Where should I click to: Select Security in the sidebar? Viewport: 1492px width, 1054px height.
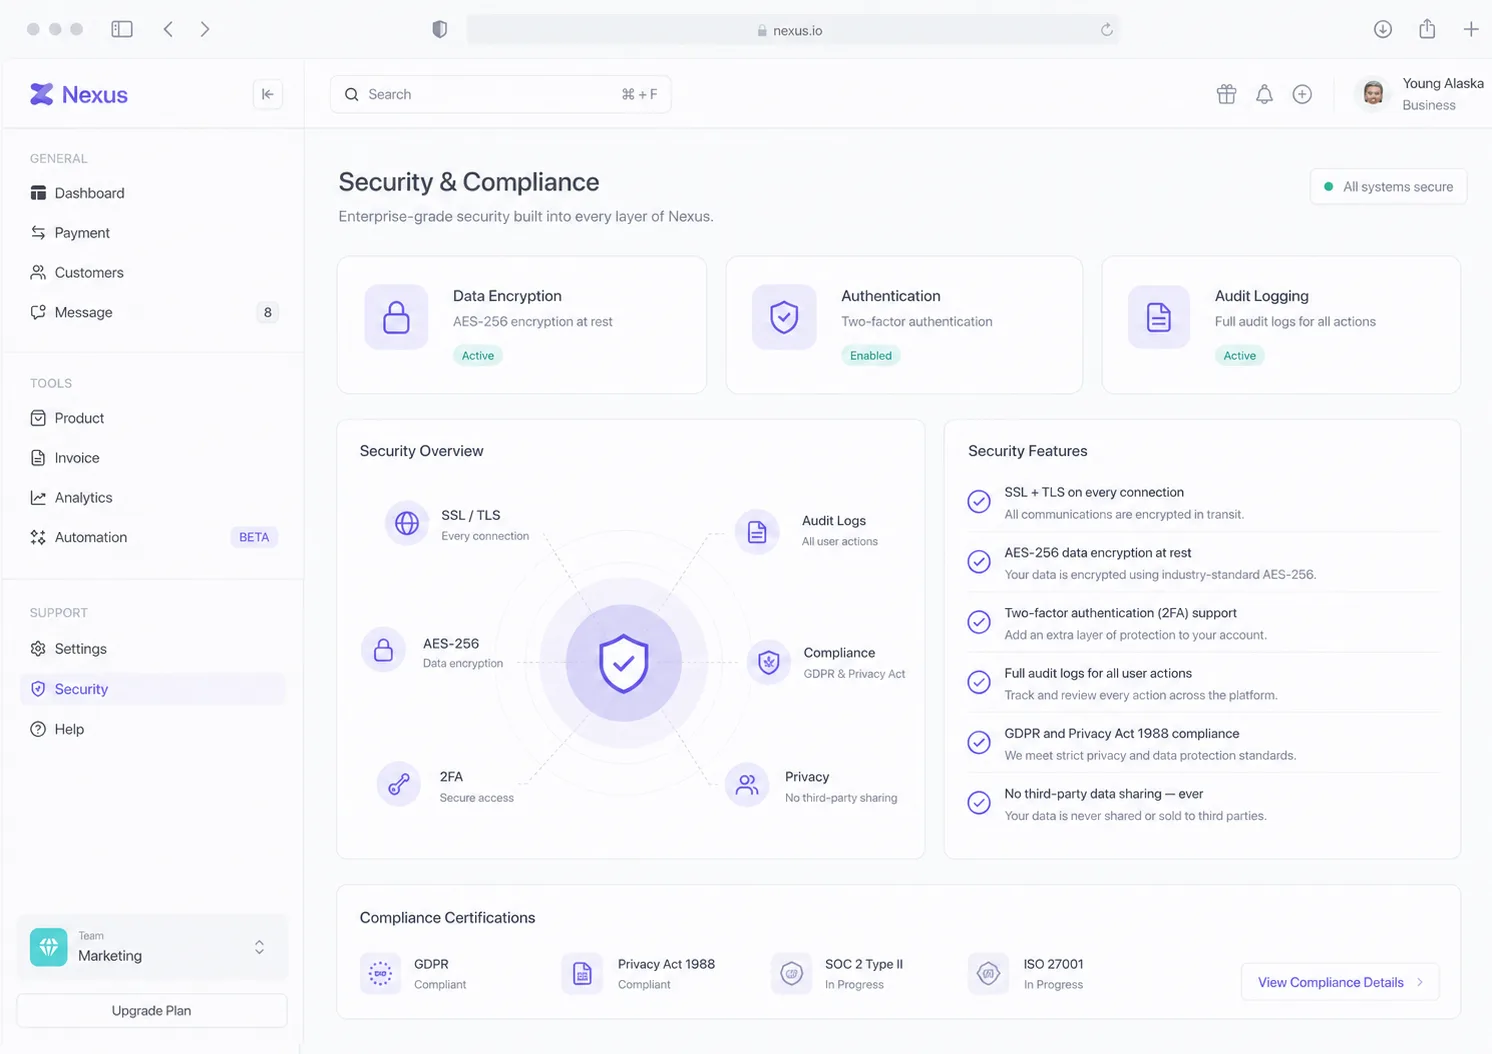tap(153, 689)
